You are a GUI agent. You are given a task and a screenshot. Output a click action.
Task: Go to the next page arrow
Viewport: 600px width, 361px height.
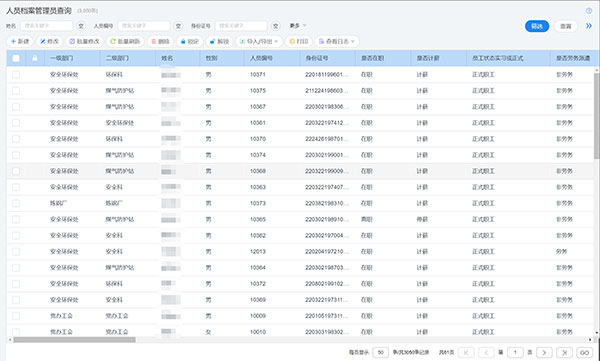tap(544, 352)
